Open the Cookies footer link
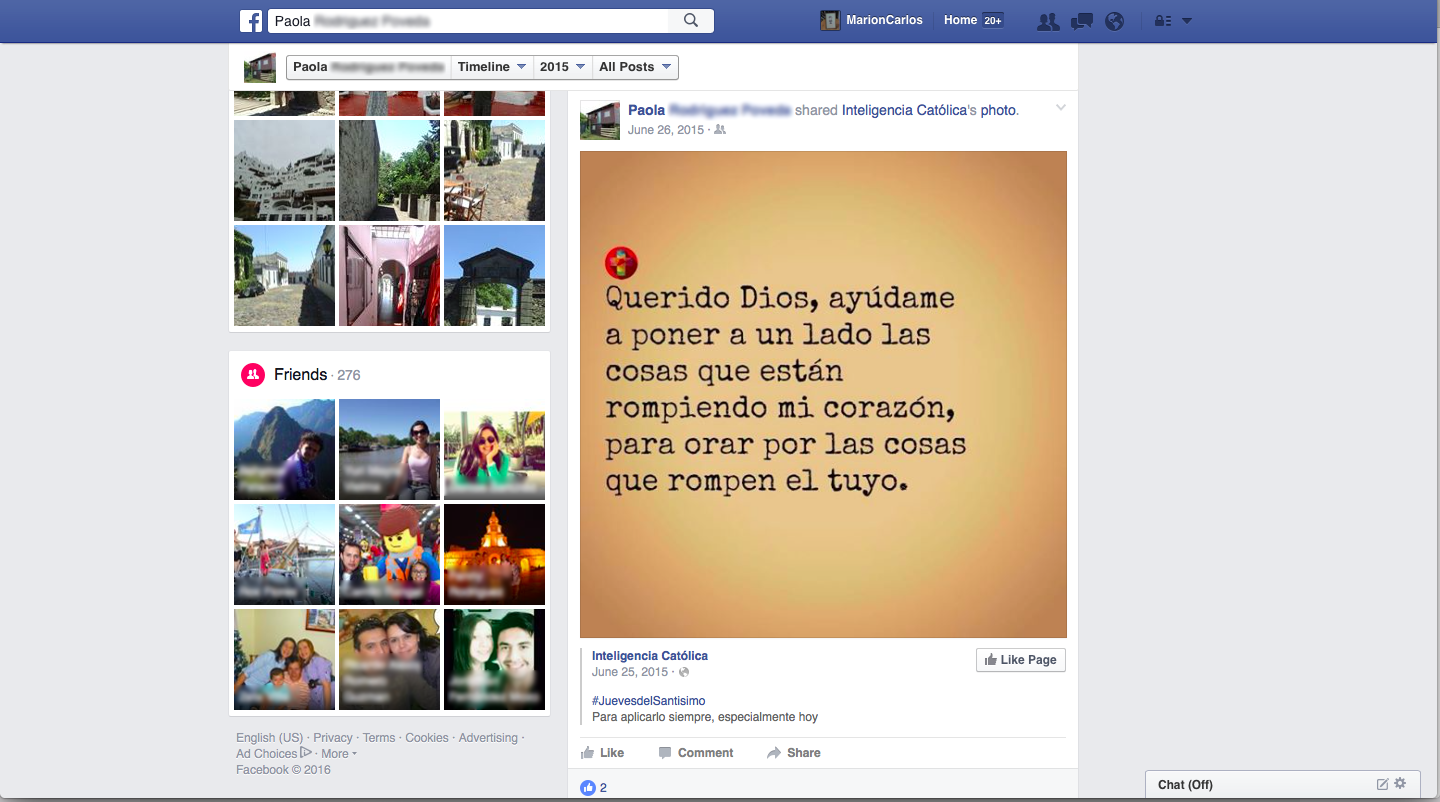 [x=427, y=738]
